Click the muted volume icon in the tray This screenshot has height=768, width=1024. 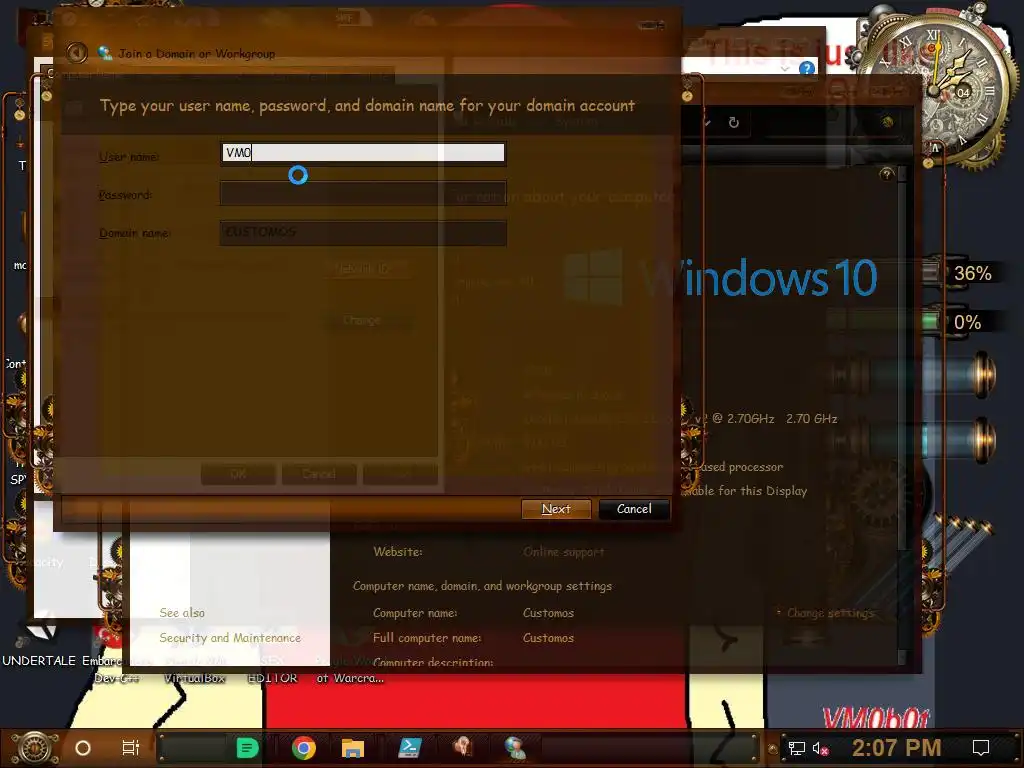(820, 748)
